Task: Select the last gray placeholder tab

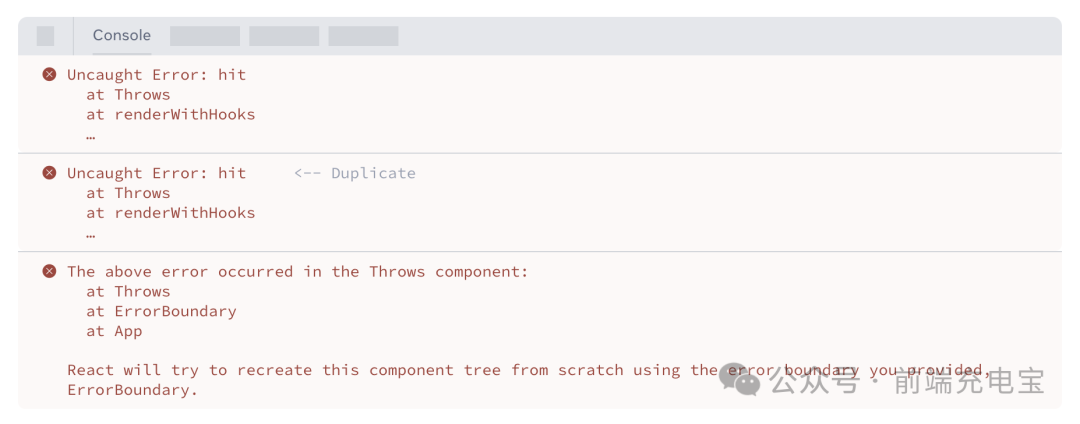Action: [363, 36]
